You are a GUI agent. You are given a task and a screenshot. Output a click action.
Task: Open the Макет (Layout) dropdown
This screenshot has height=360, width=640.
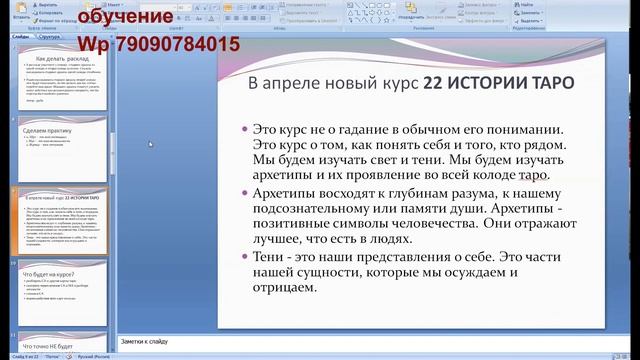click(112, 5)
